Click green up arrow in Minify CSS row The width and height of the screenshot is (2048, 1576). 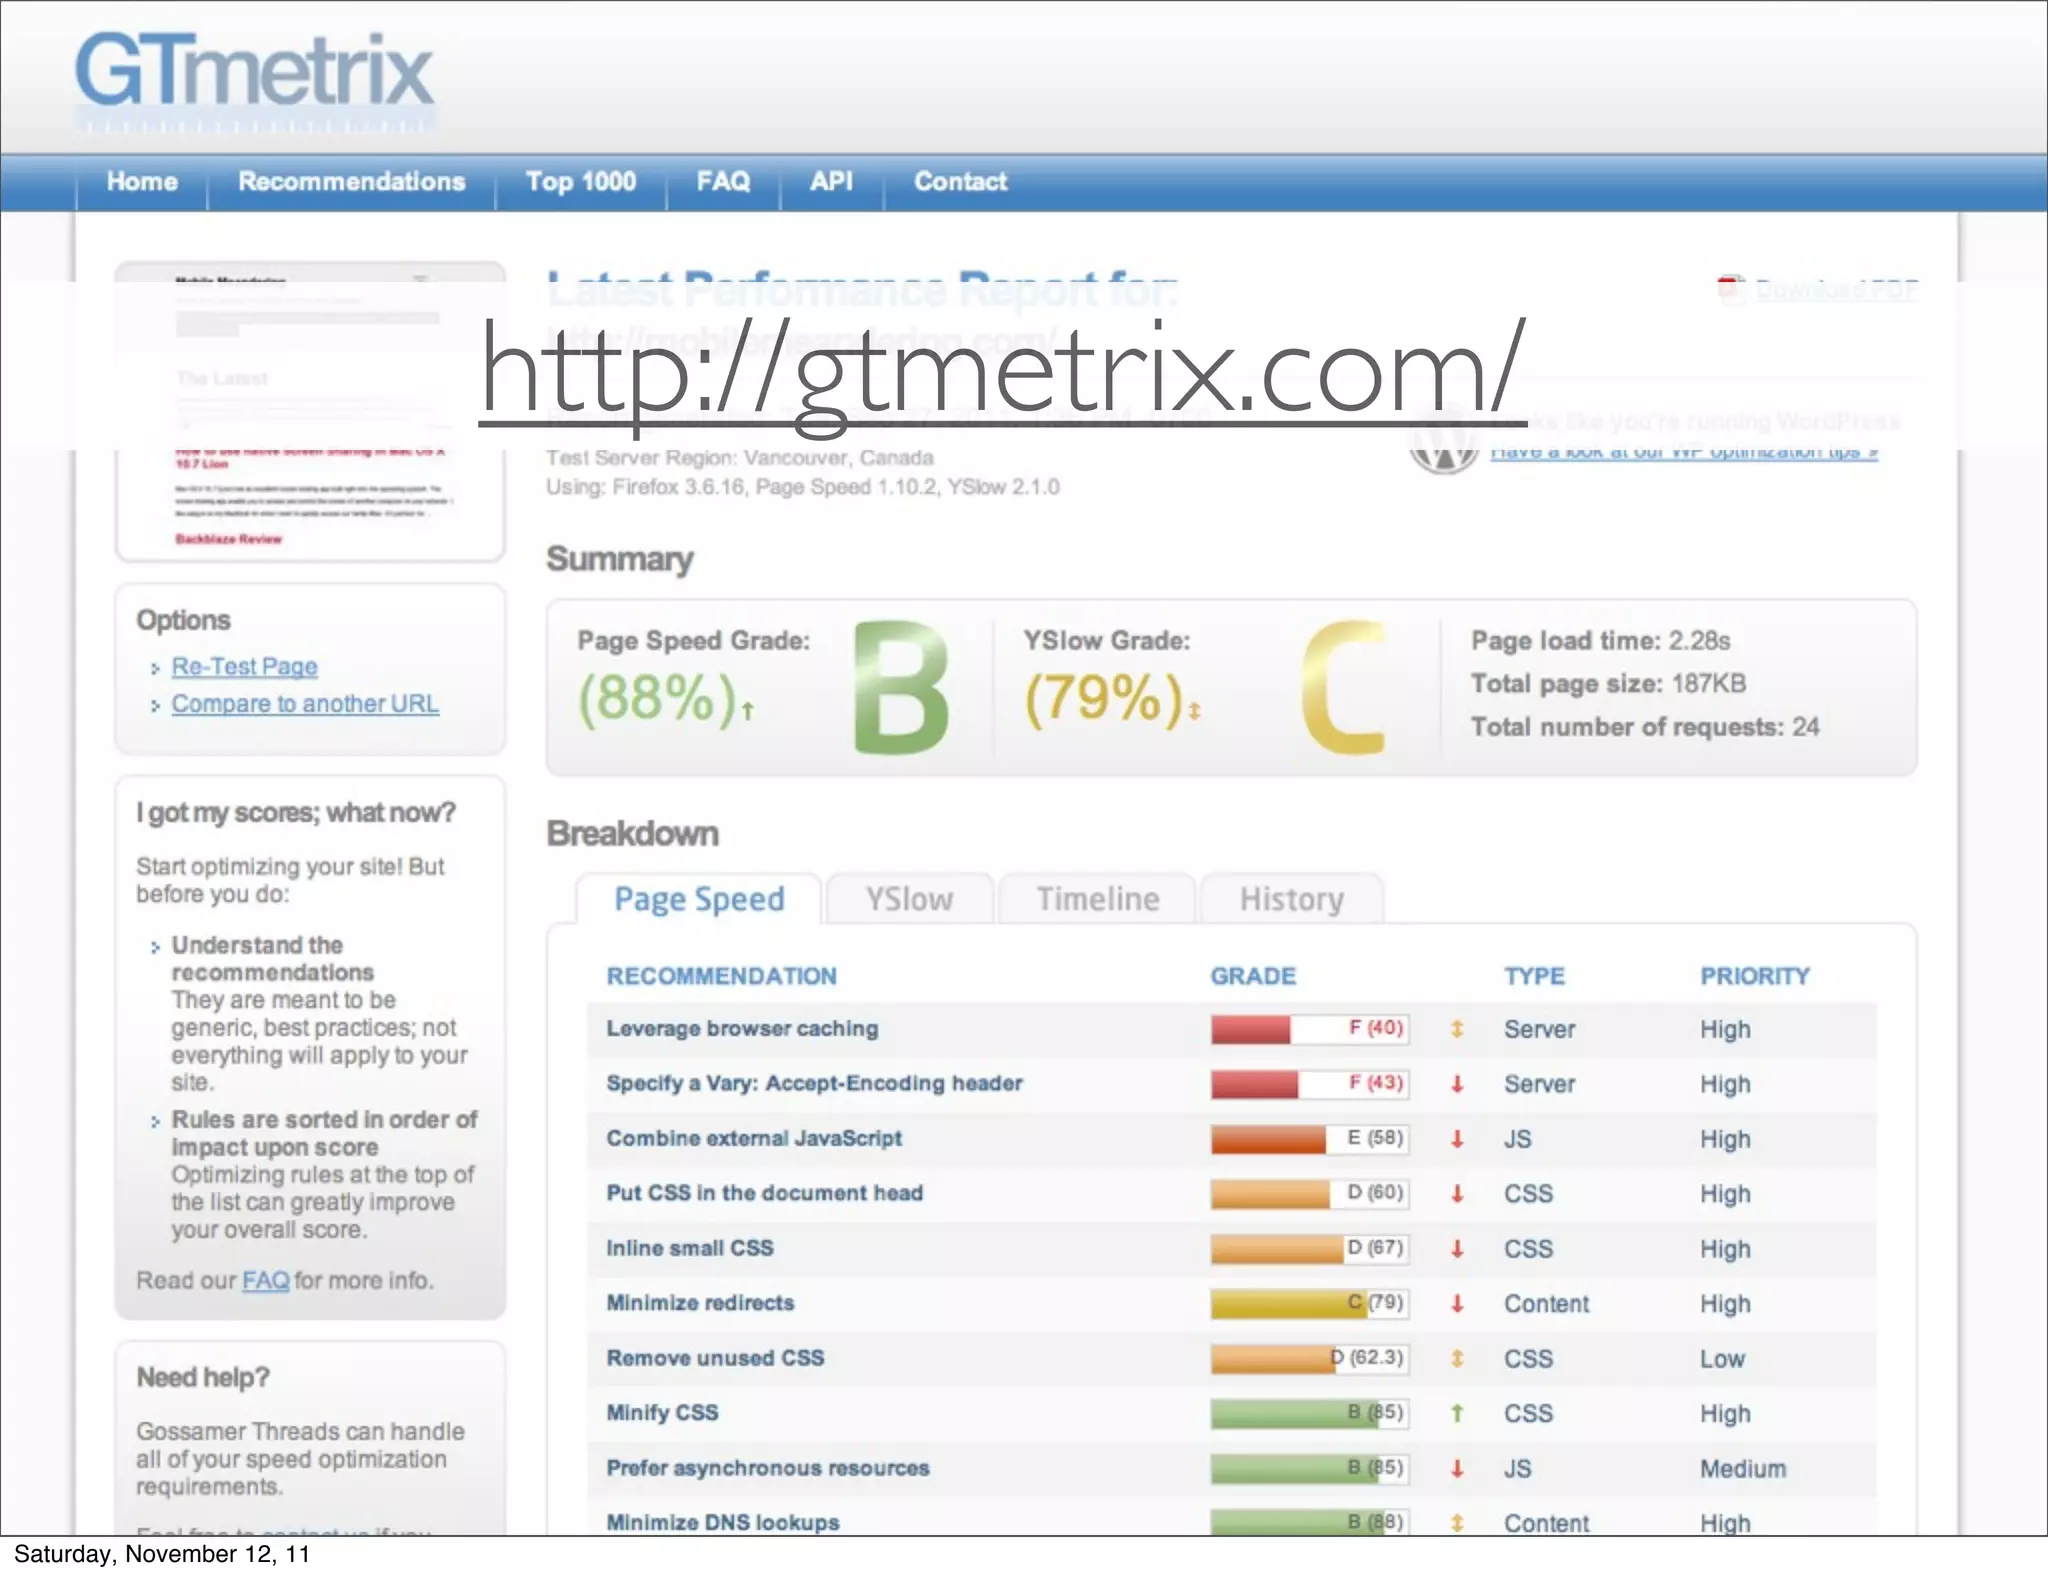(x=1457, y=1414)
